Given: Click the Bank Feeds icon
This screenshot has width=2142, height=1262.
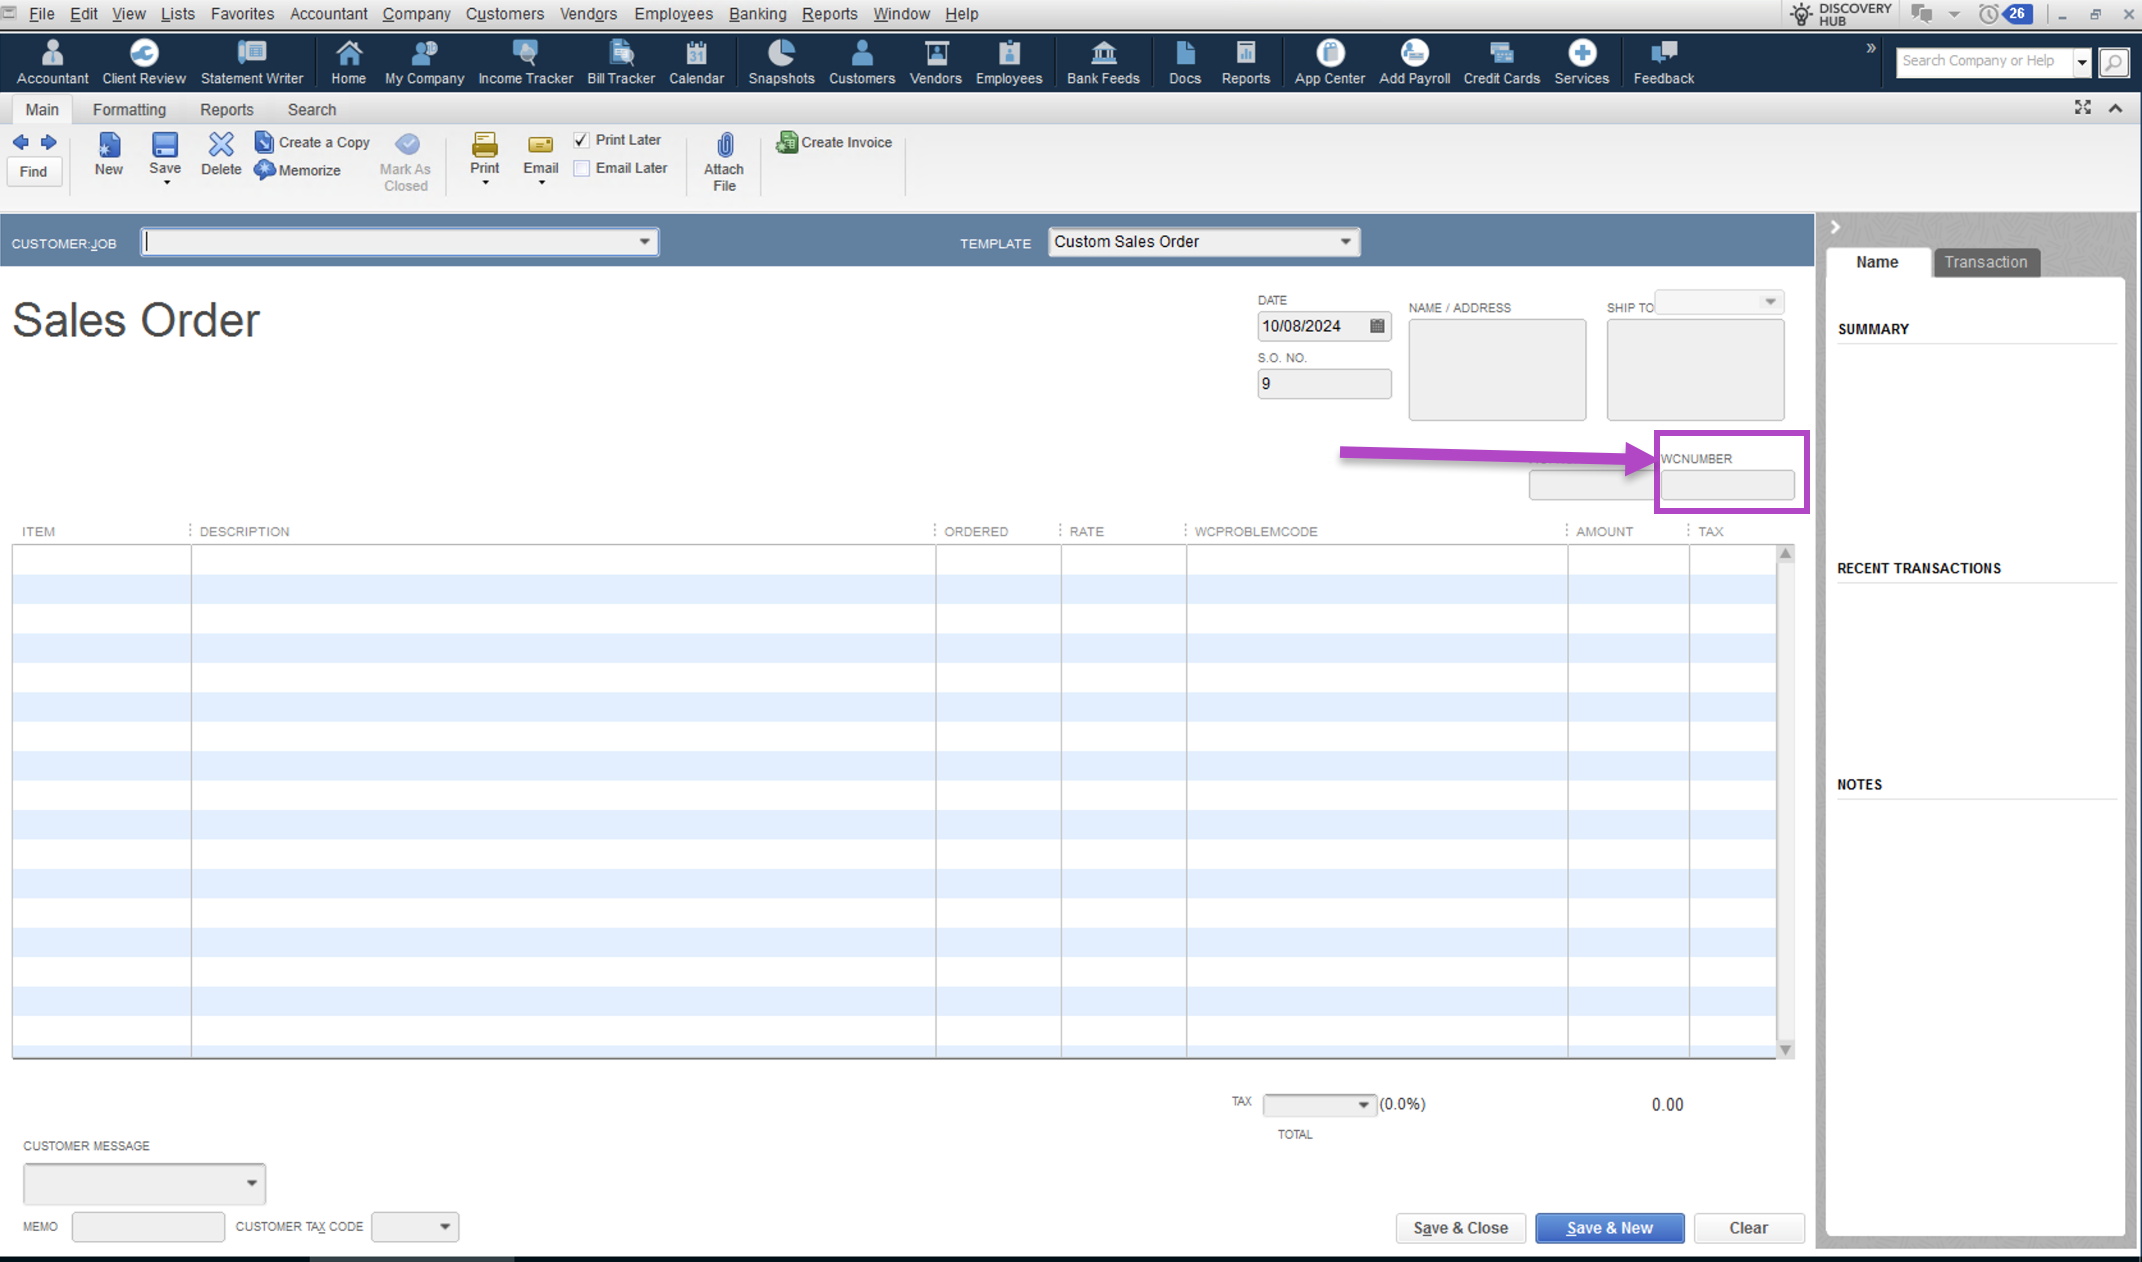Looking at the screenshot, I should pos(1102,61).
